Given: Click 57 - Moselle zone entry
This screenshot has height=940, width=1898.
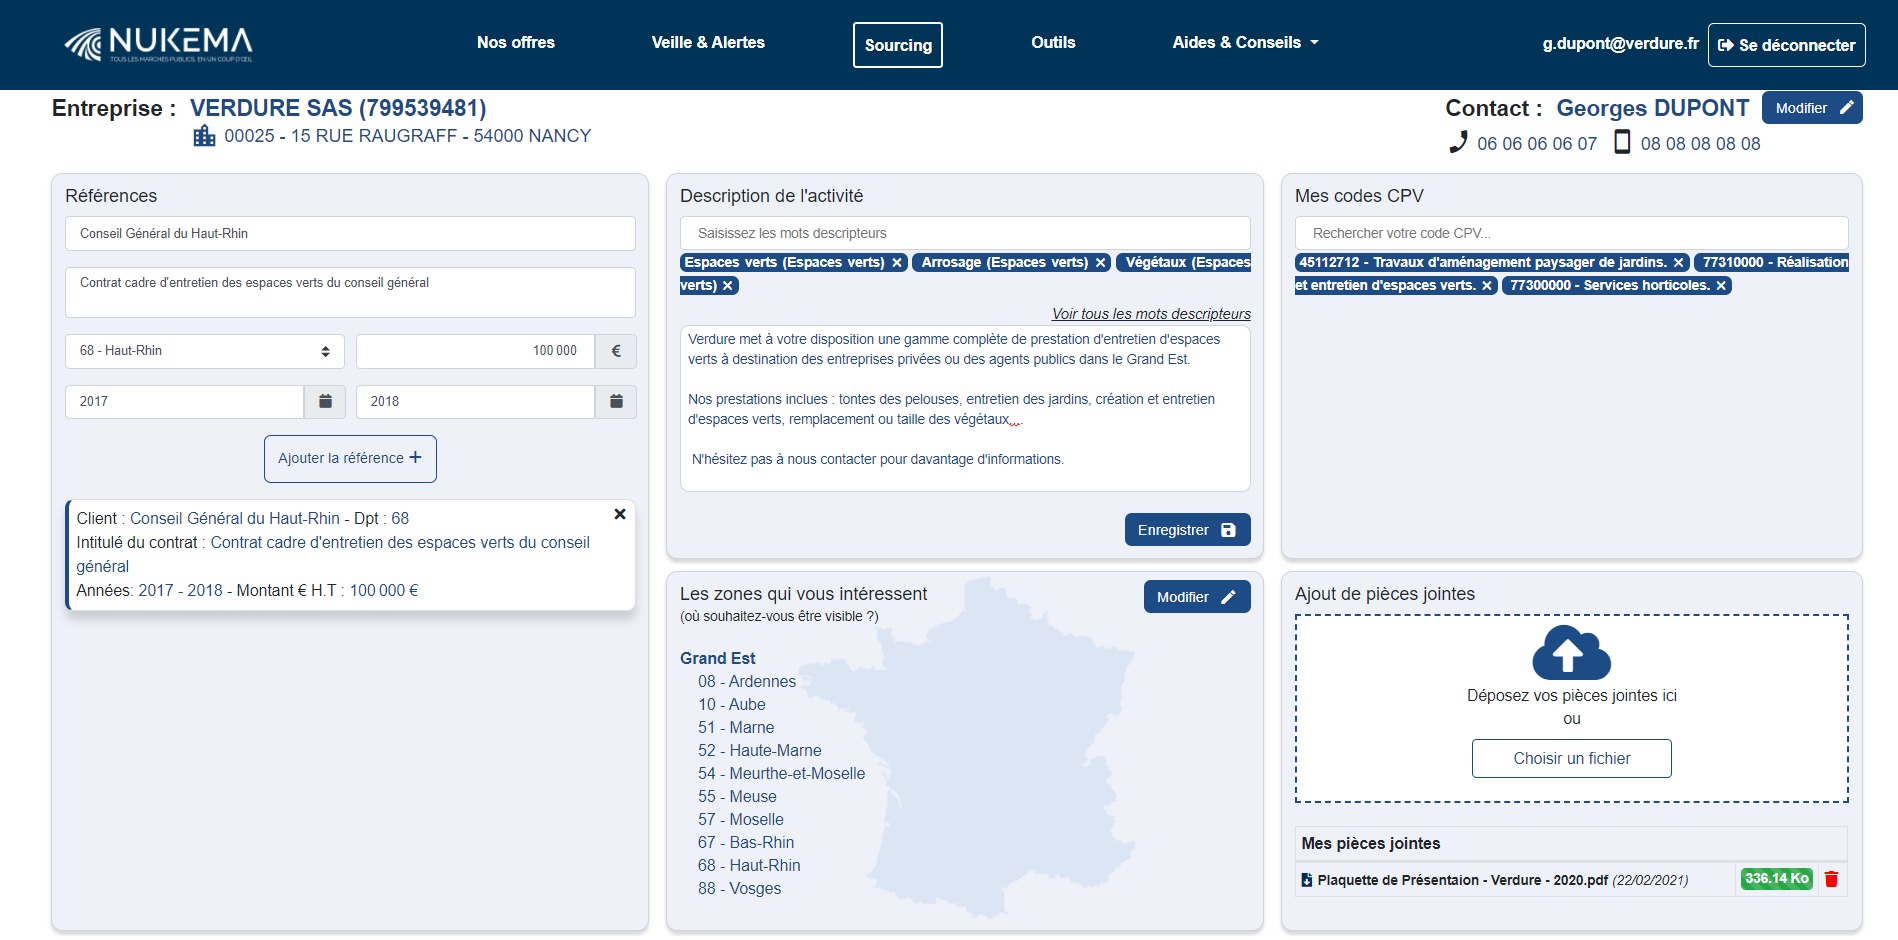Looking at the screenshot, I should [741, 820].
